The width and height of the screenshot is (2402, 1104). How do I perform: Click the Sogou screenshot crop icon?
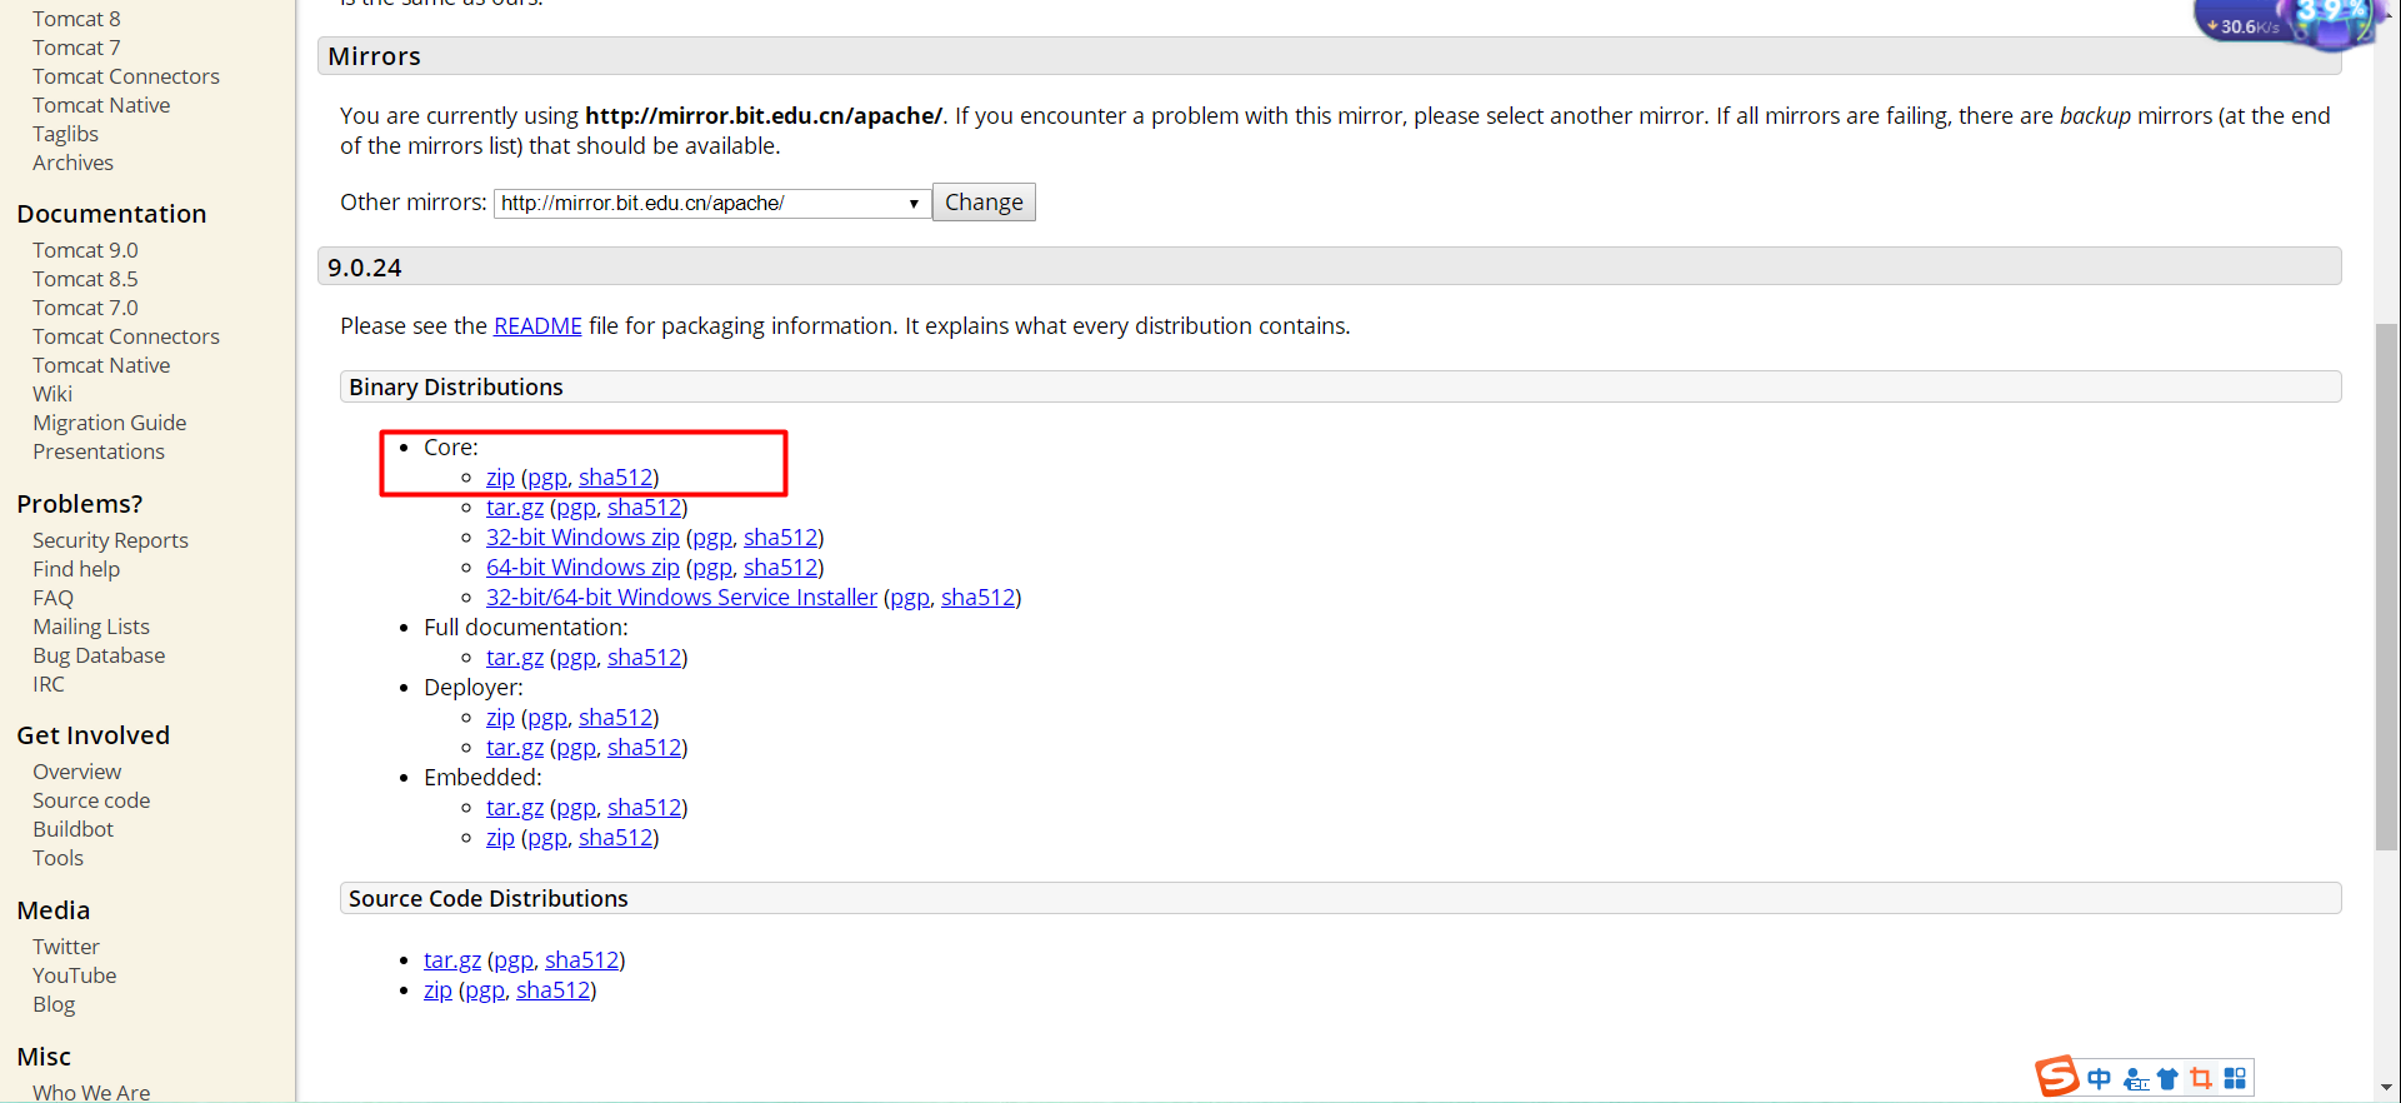pos(2201,1078)
